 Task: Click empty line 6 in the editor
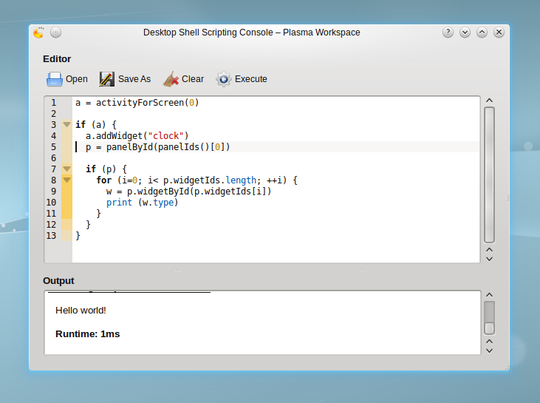point(276,158)
